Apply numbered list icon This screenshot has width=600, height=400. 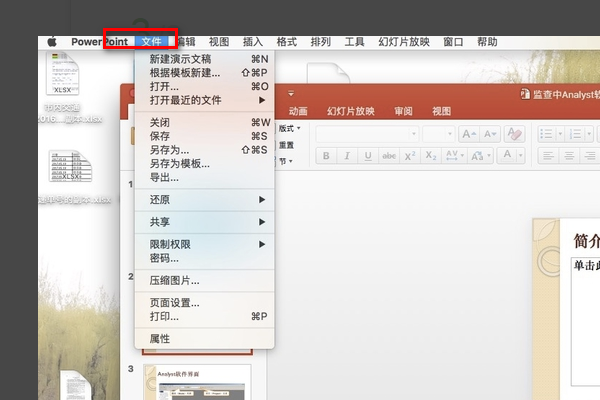tap(575, 134)
